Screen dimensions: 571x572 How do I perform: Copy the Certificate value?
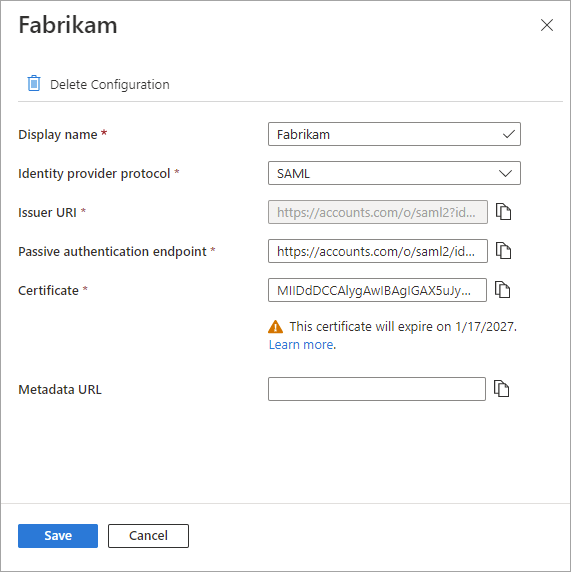click(502, 290)
